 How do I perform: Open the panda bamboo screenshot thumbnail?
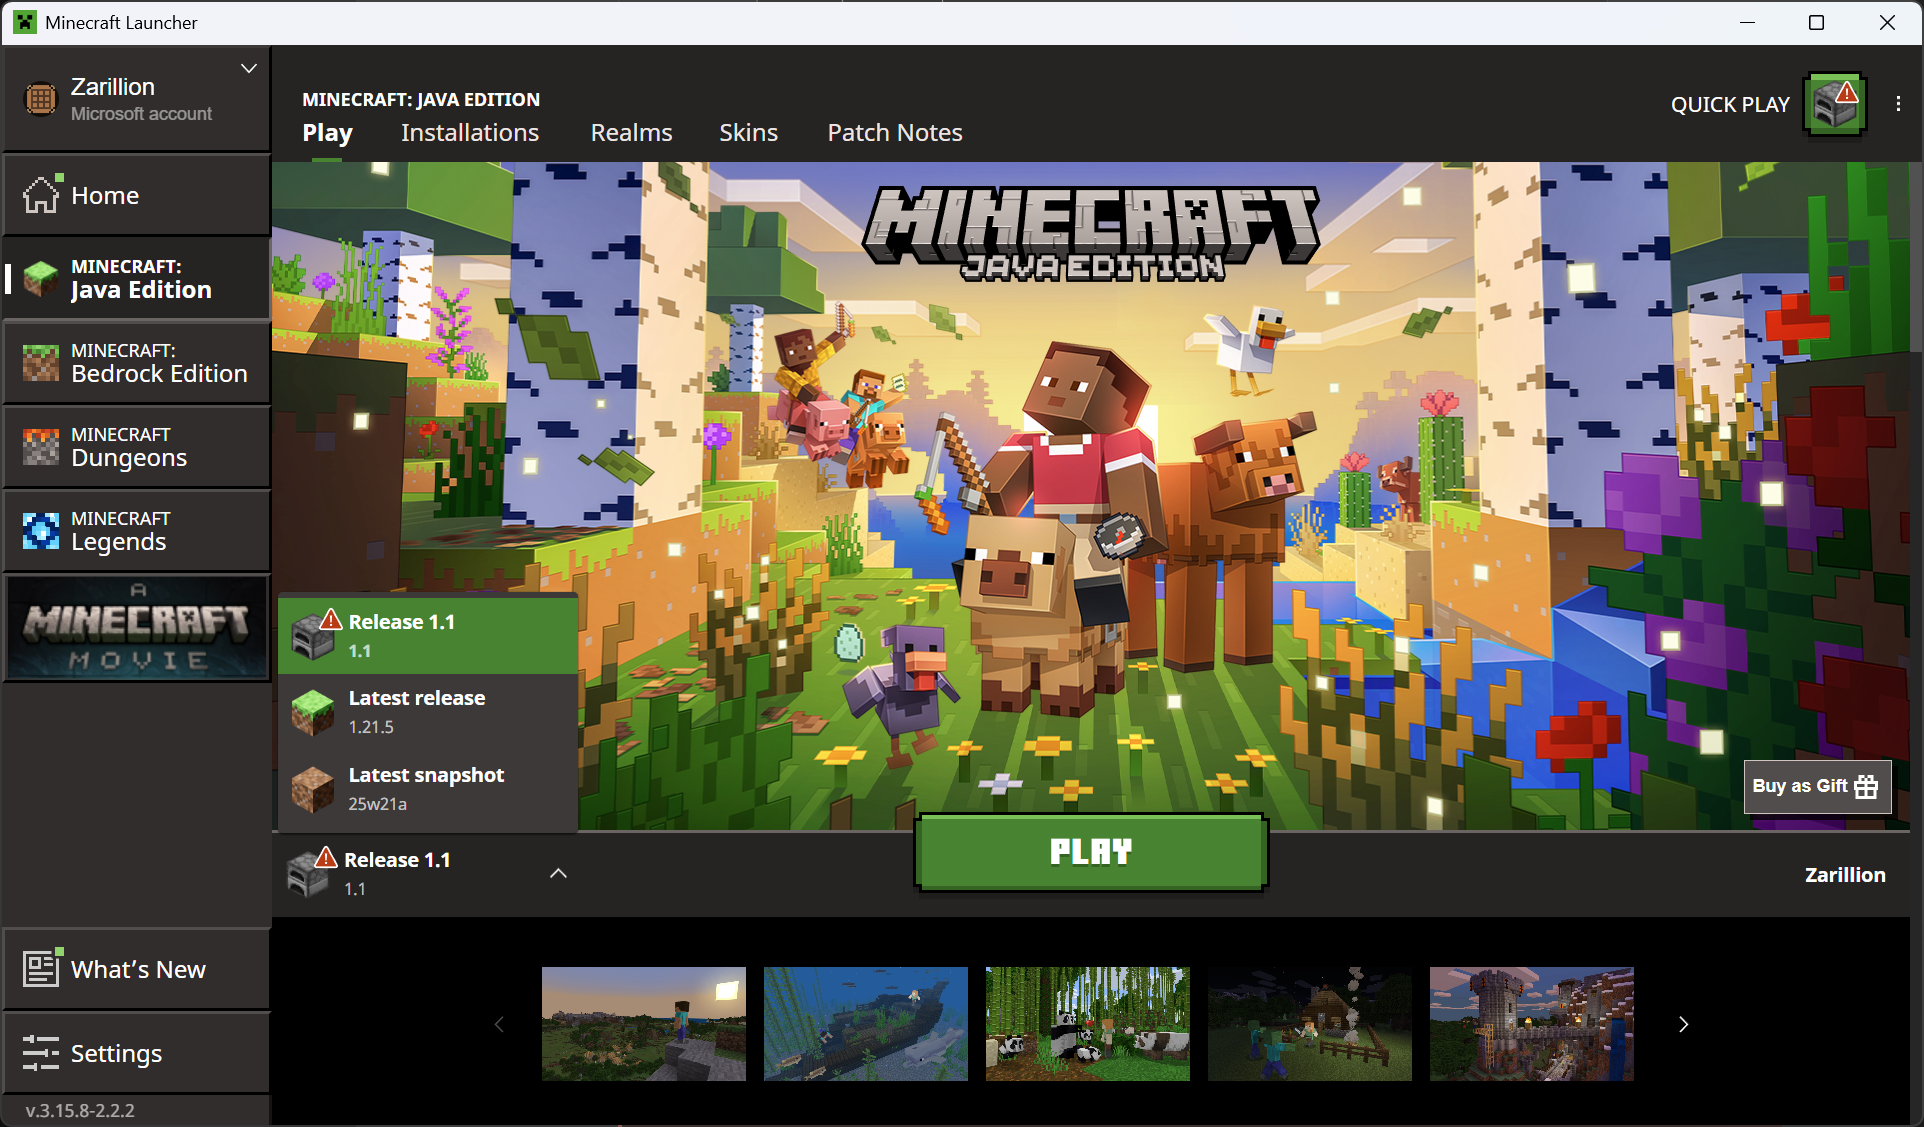point(1087,1024)
